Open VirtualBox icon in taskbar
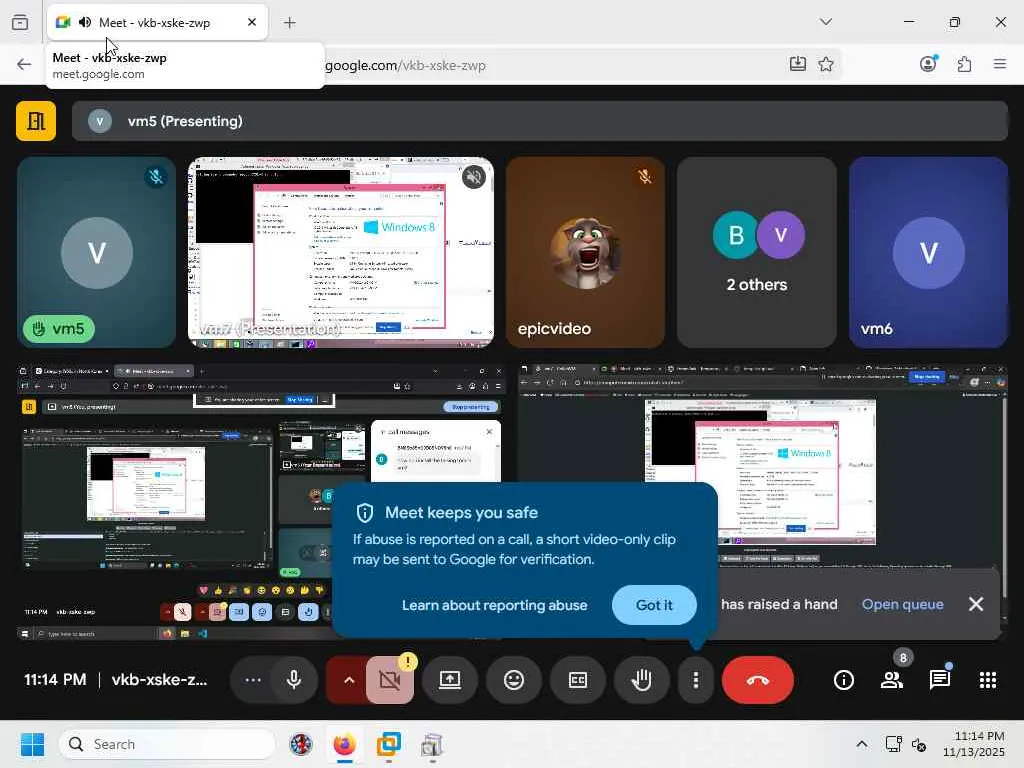This screenshot has height=768, width=1024. click(389, 744)
